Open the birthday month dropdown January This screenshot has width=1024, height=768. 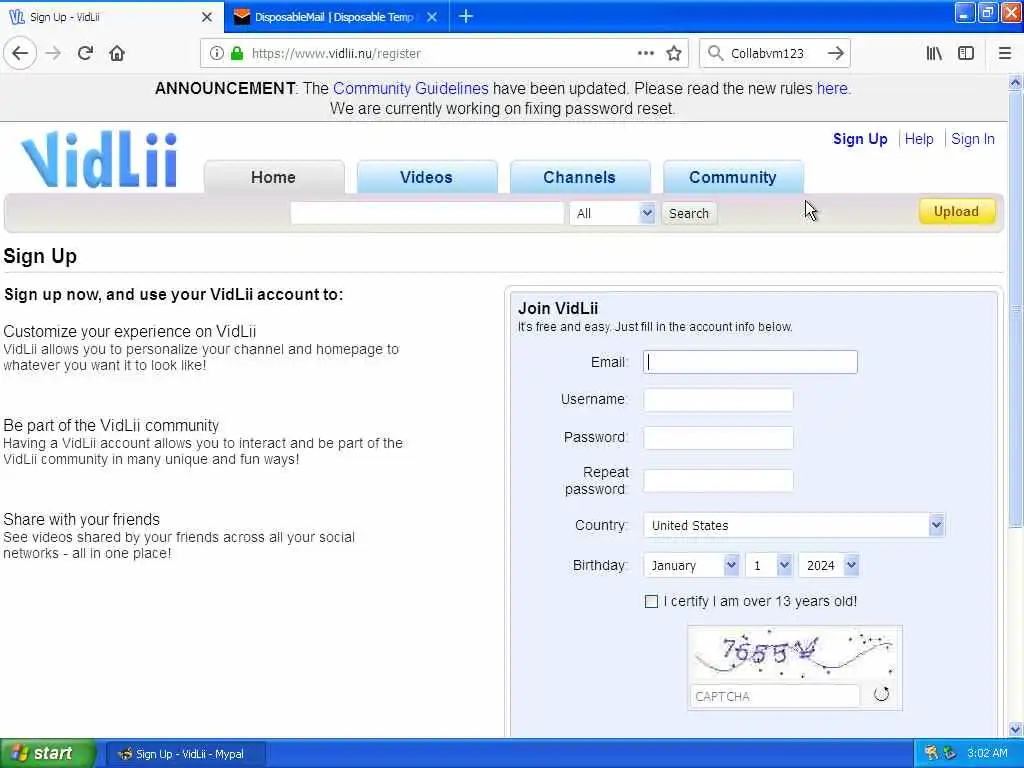pos(691,566)
